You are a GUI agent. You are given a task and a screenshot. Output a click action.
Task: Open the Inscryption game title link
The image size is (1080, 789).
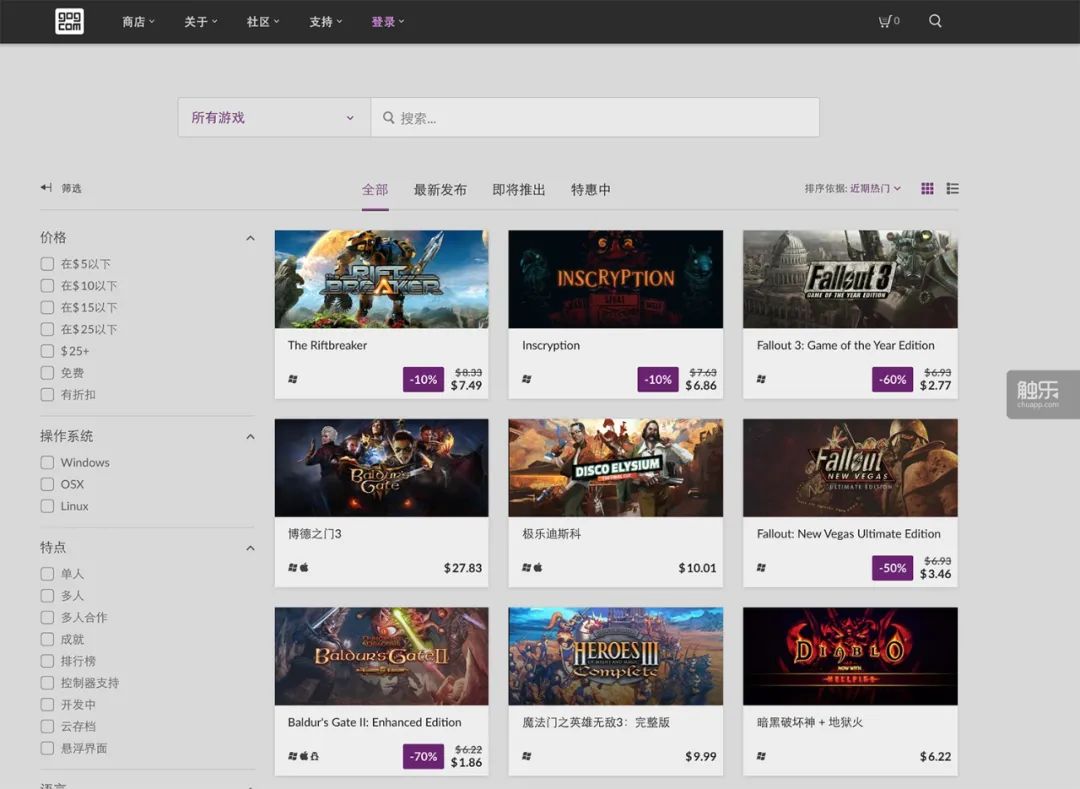[x=551, y=346]
